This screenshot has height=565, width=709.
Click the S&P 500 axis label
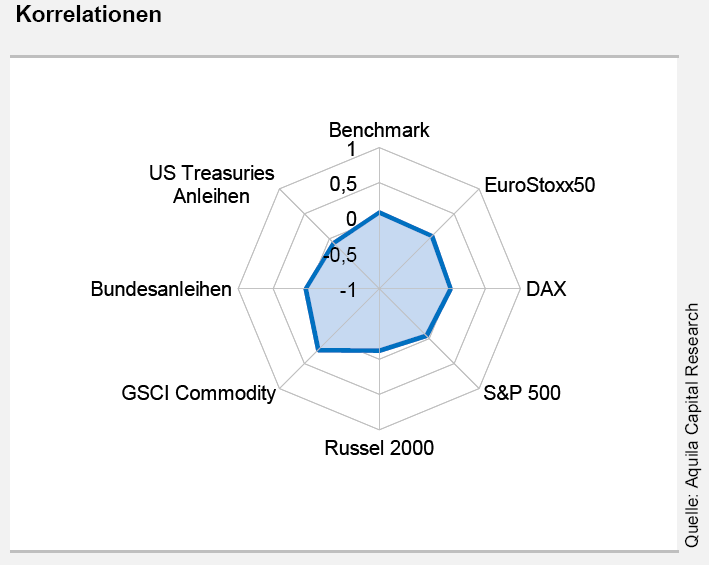point(521,392)
